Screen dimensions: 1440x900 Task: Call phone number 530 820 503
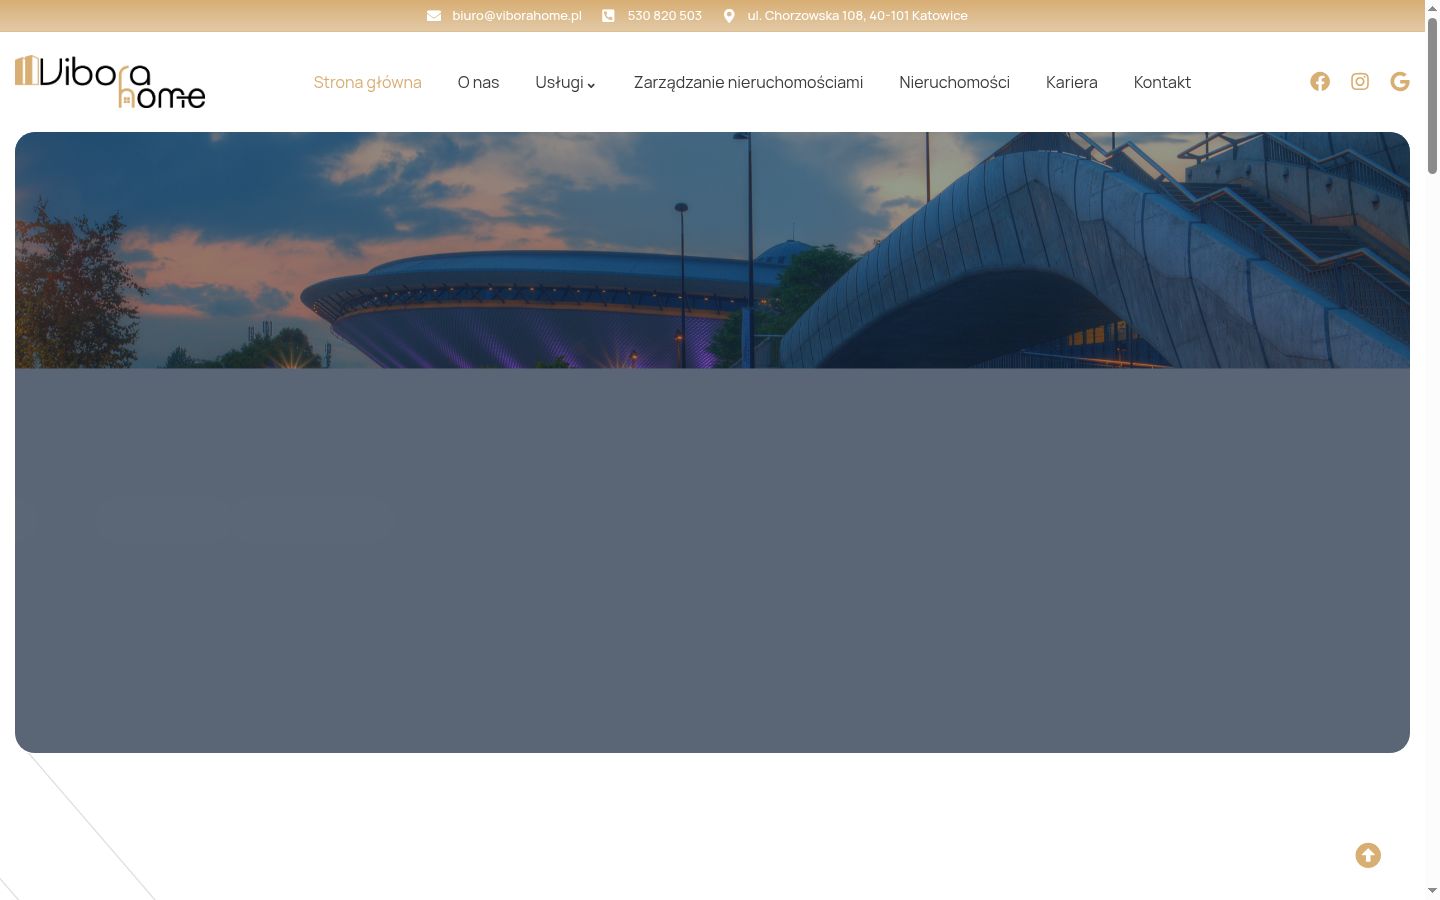[664, 16]
